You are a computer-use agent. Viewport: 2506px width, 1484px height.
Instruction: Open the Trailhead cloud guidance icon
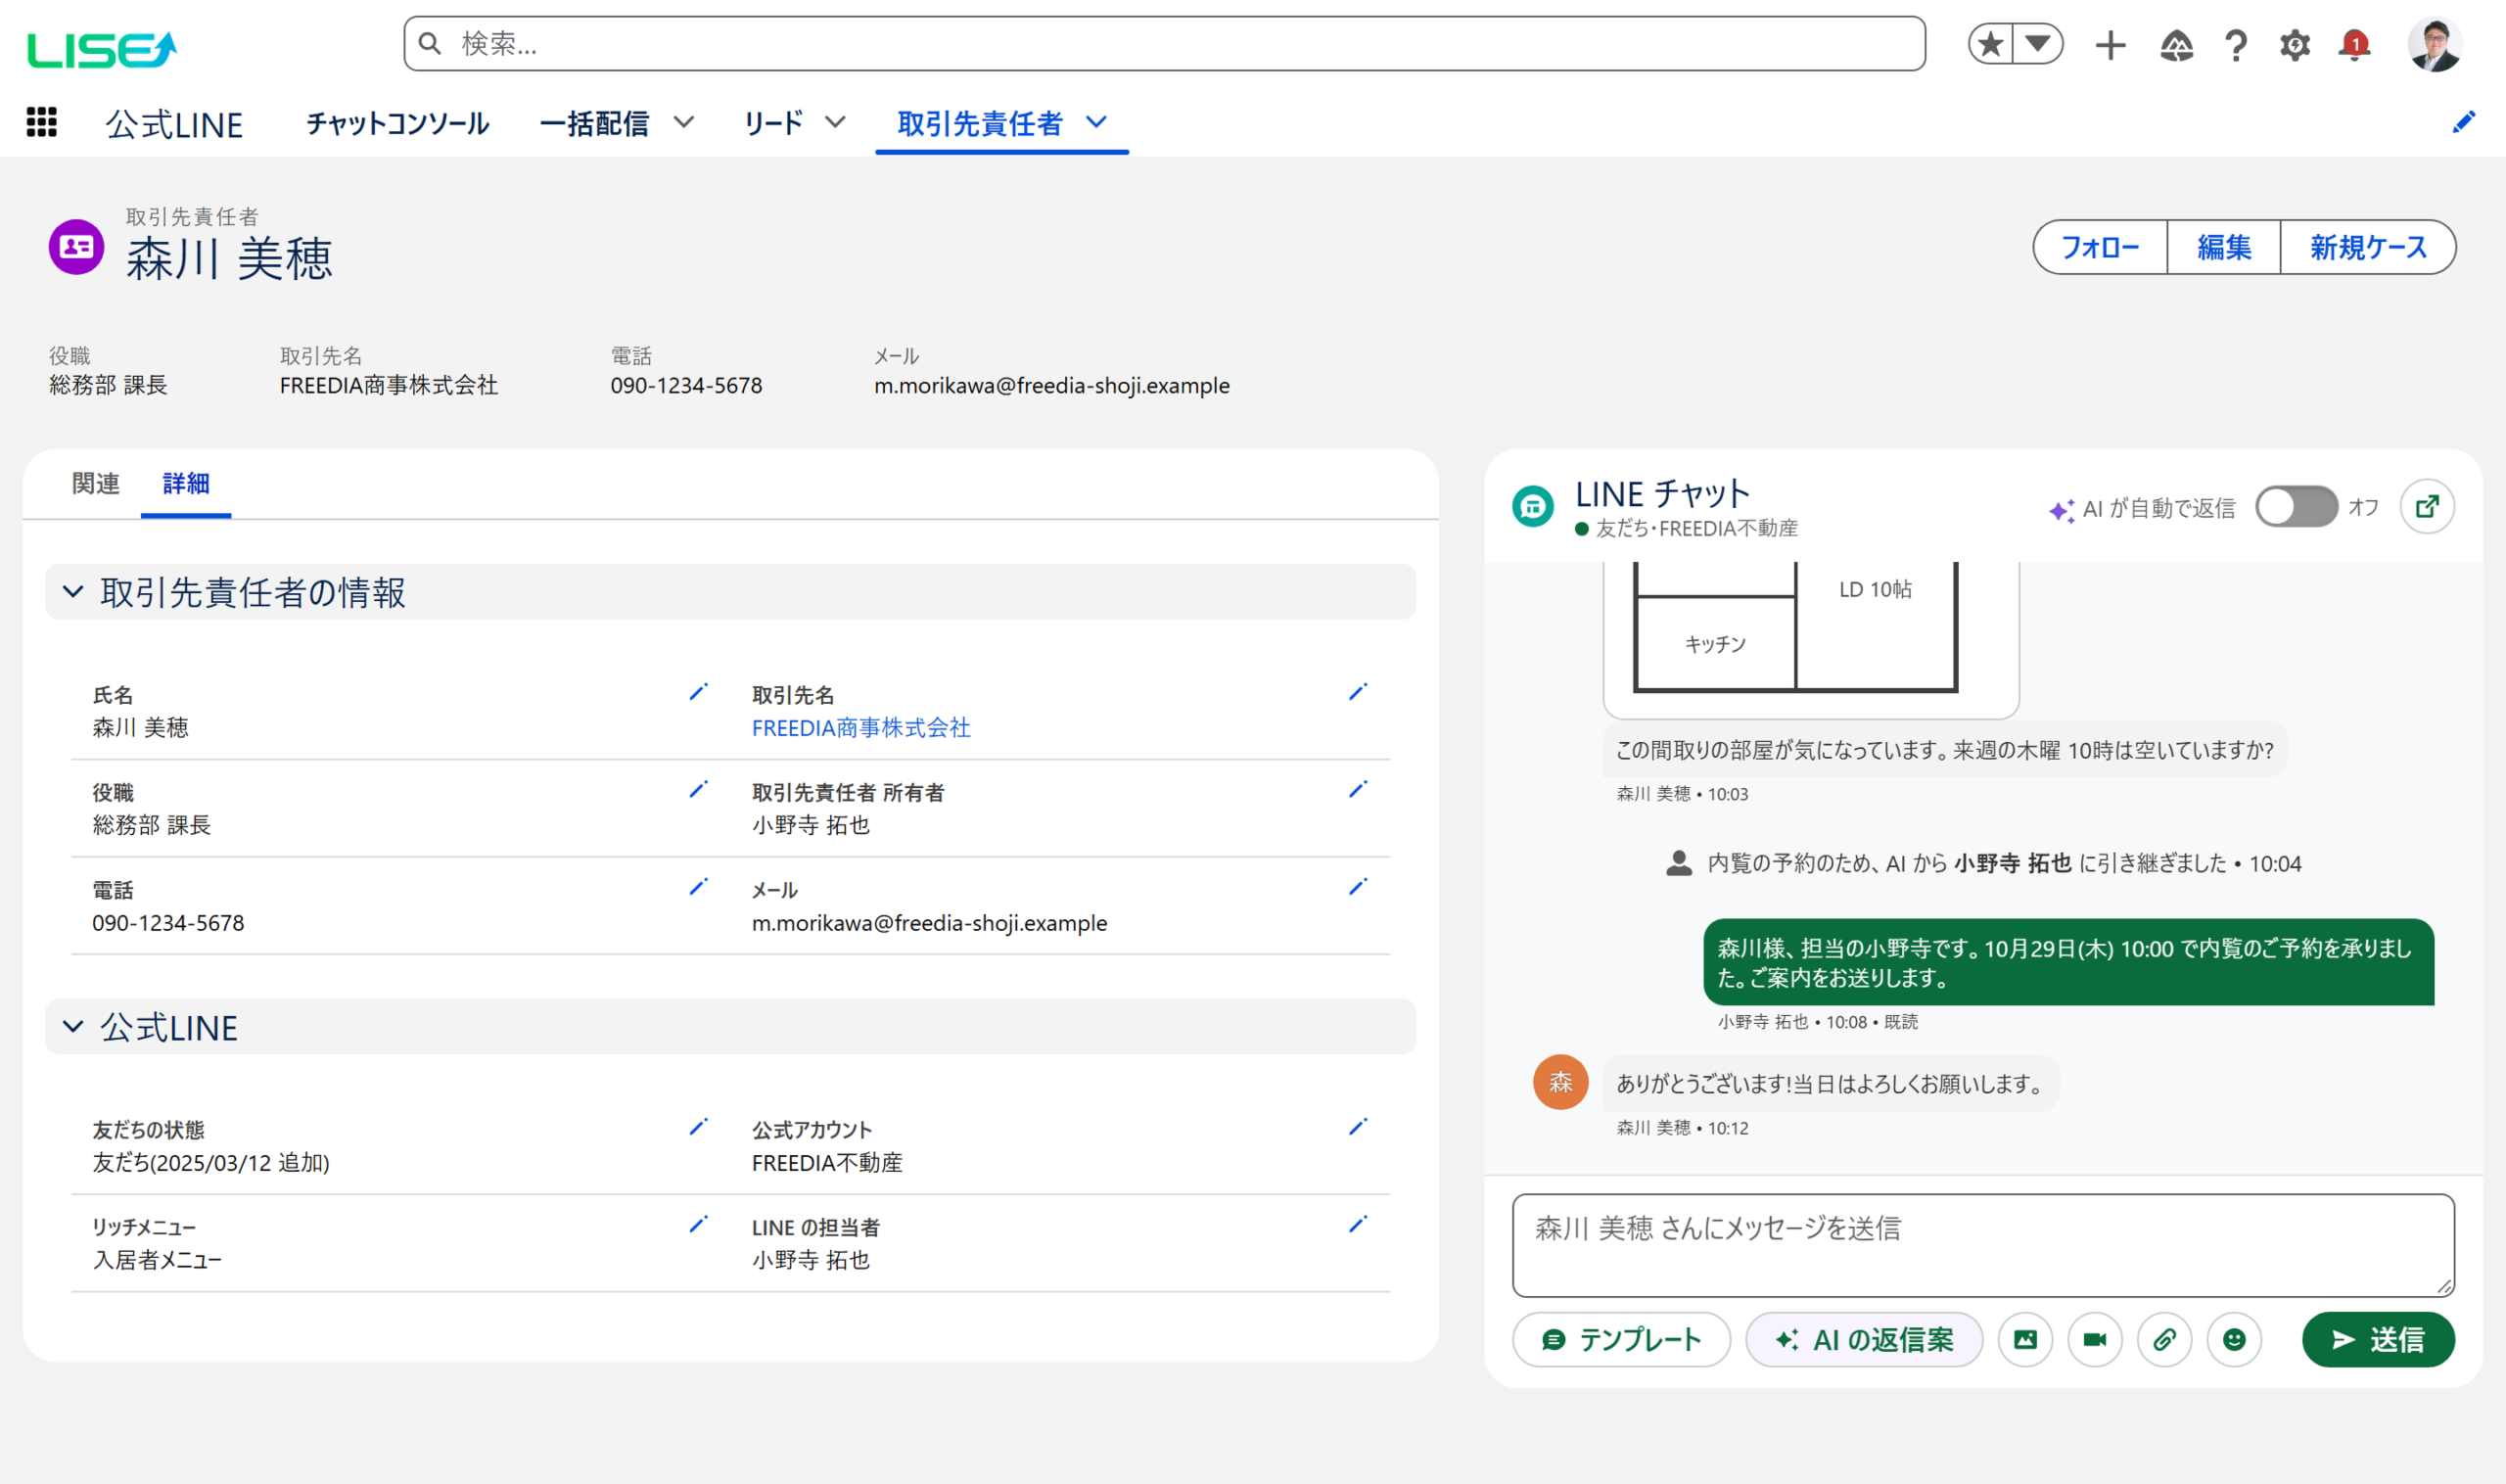pos(2176,45)
